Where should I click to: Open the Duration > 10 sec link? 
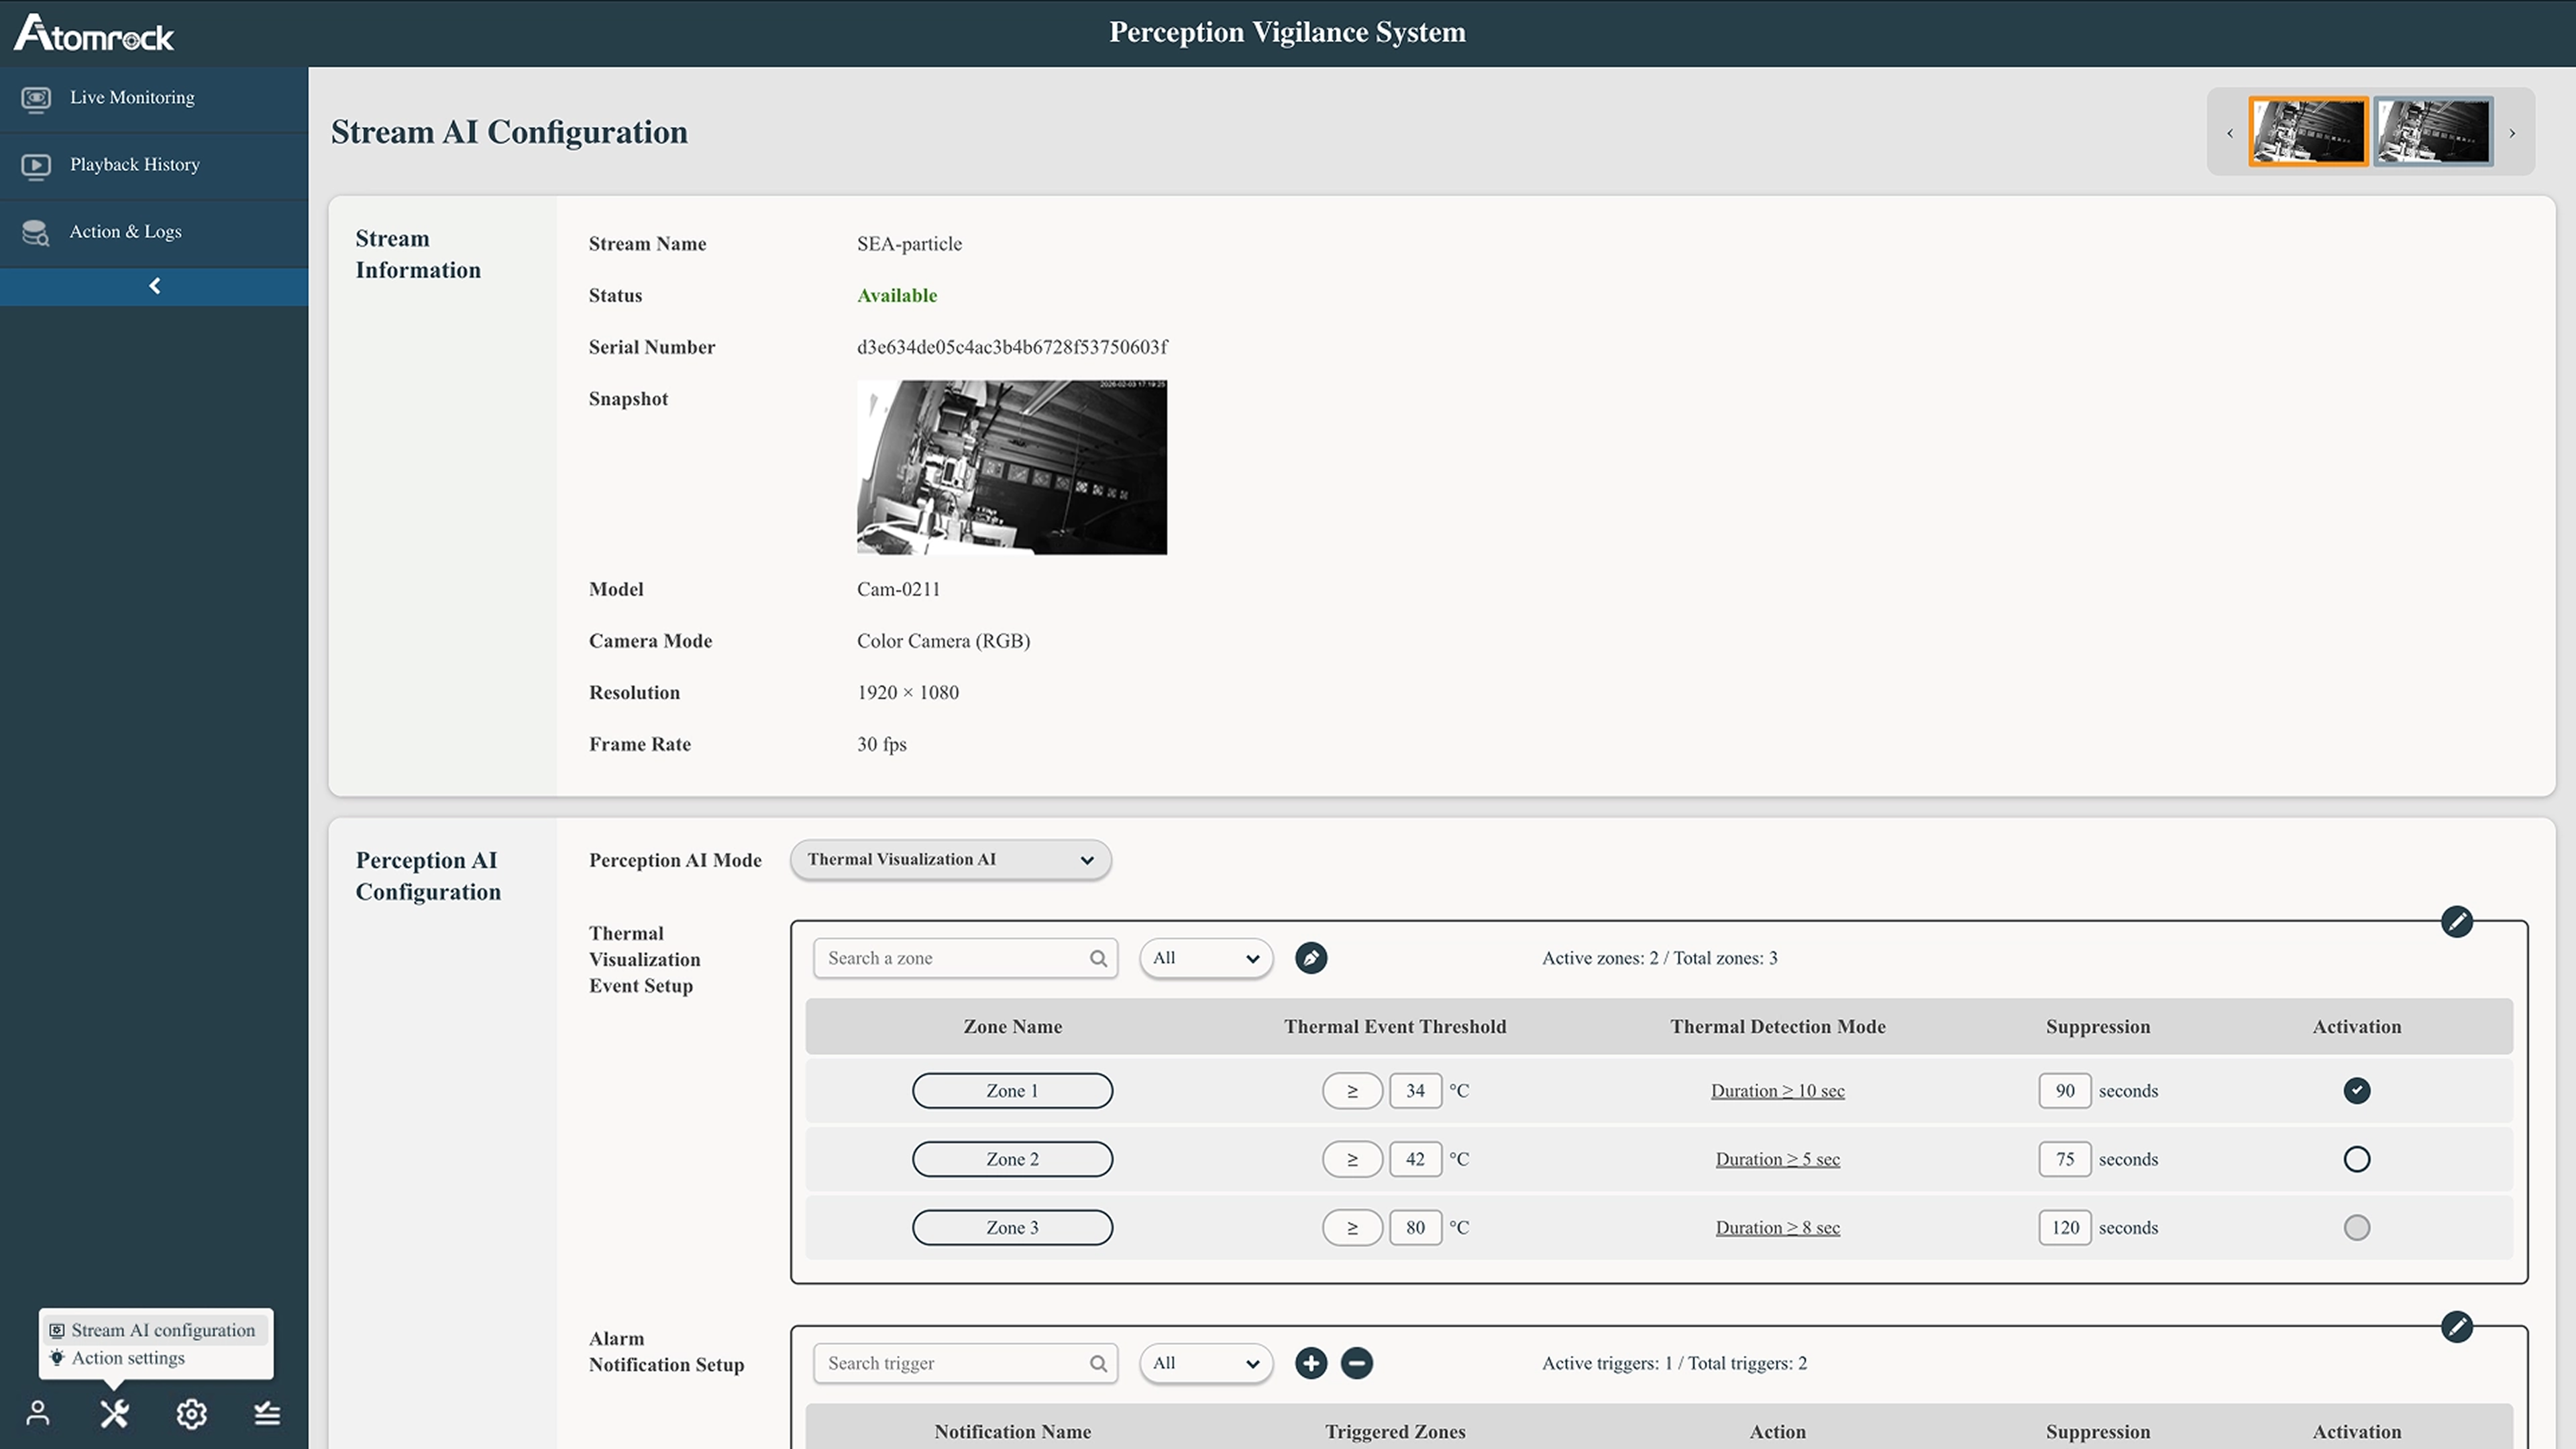pos(1777,1091)
